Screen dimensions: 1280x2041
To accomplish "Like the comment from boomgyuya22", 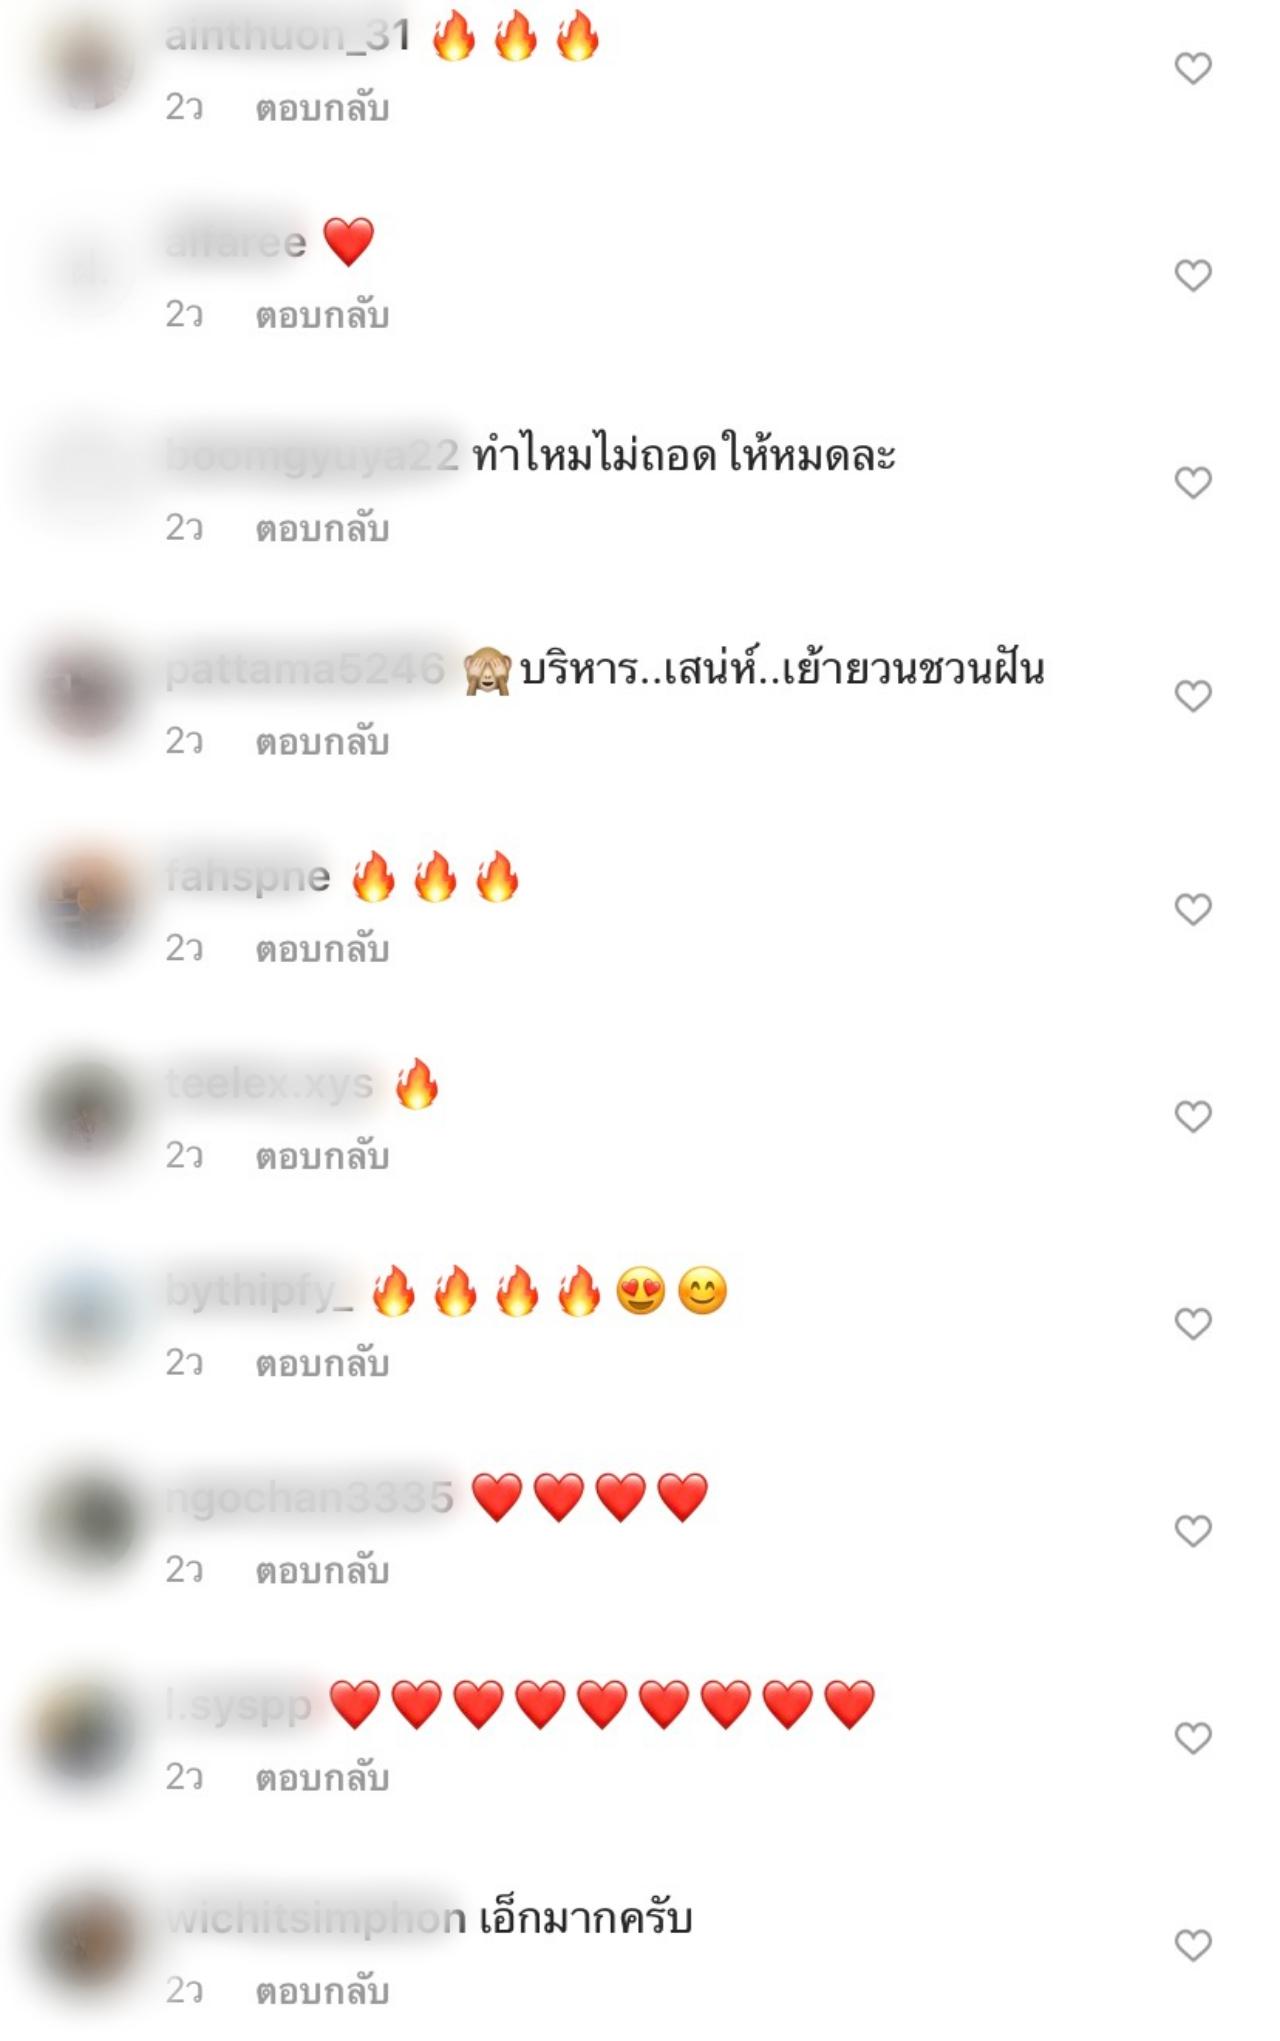I will (1192, 483).
